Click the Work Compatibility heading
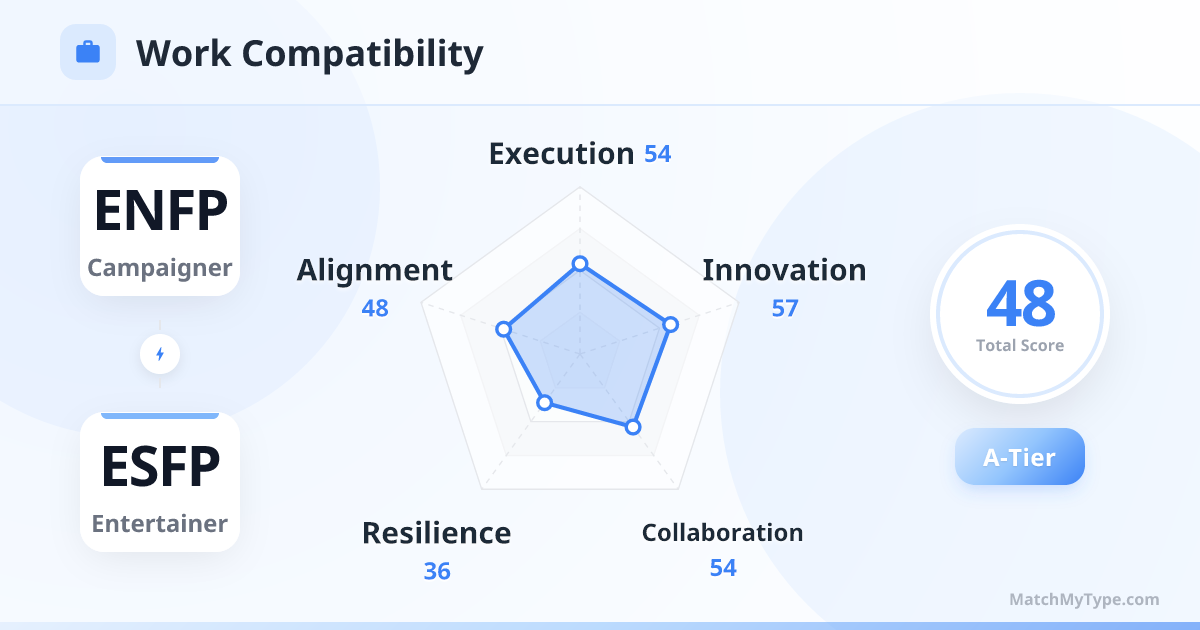1200x630 pixels. 309,53
